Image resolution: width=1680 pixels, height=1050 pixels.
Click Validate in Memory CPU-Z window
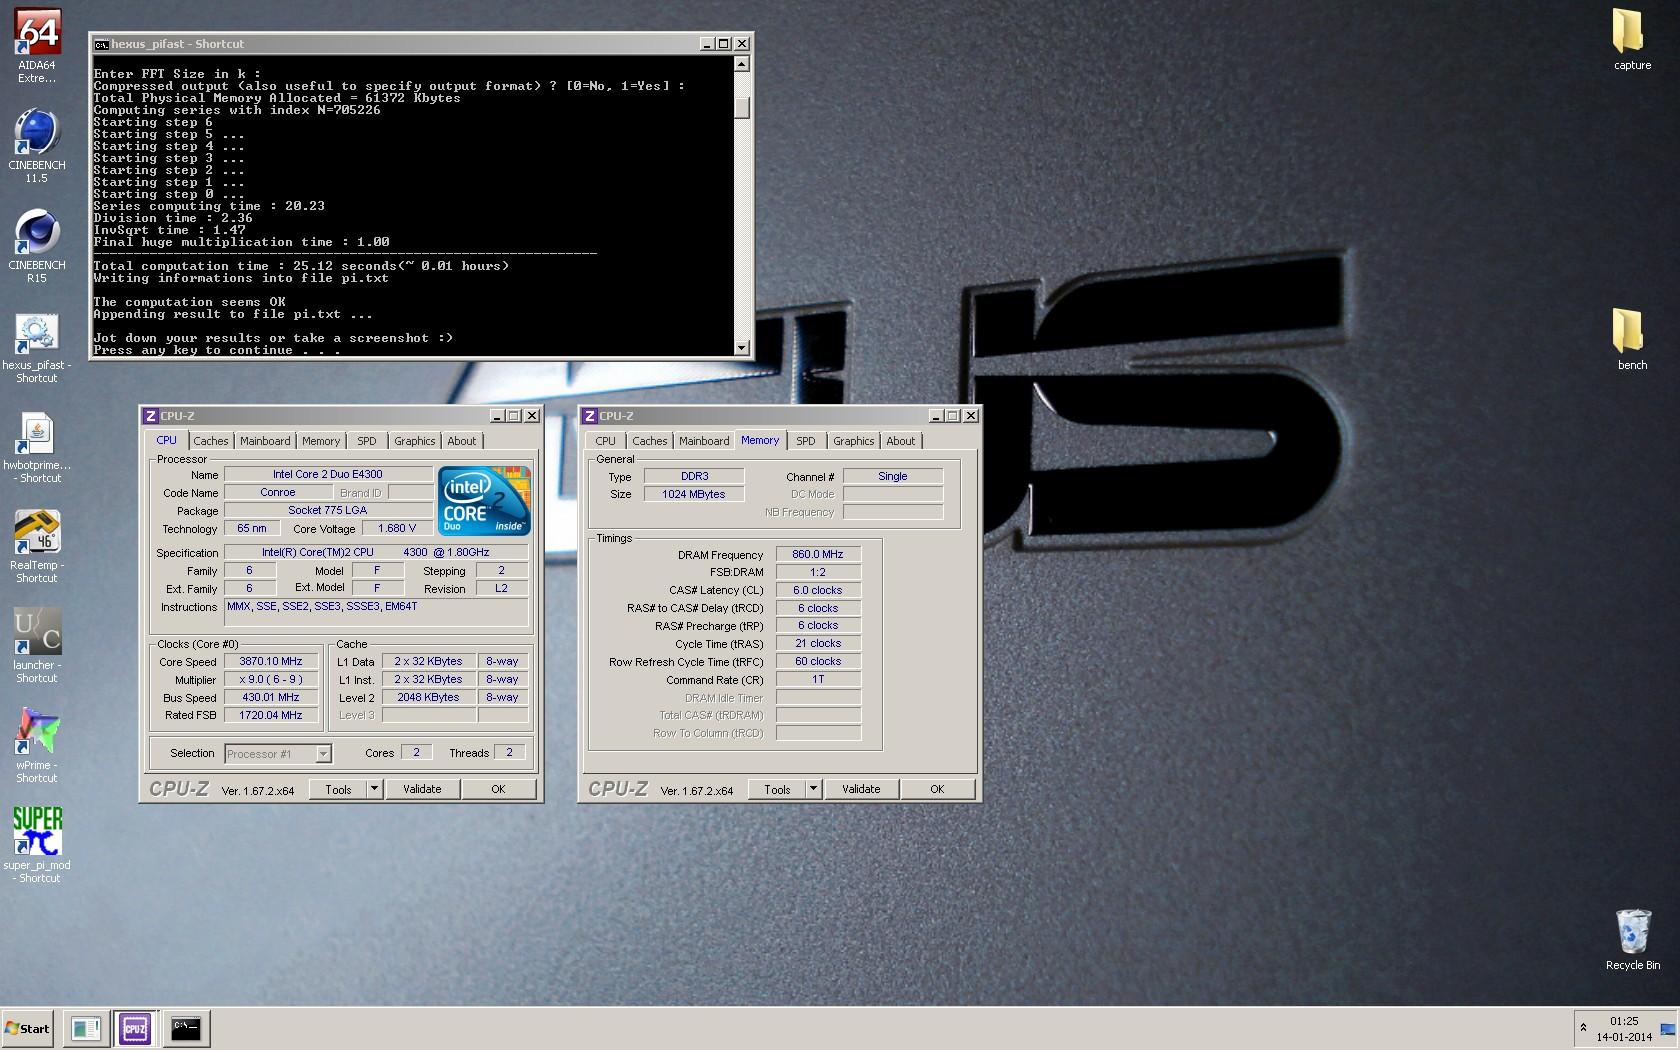(x=861, y=789)
